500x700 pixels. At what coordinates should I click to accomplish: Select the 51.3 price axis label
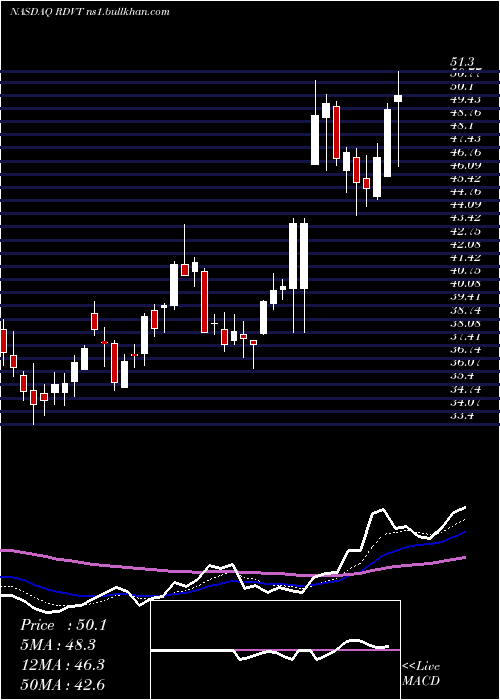[462, 62]
